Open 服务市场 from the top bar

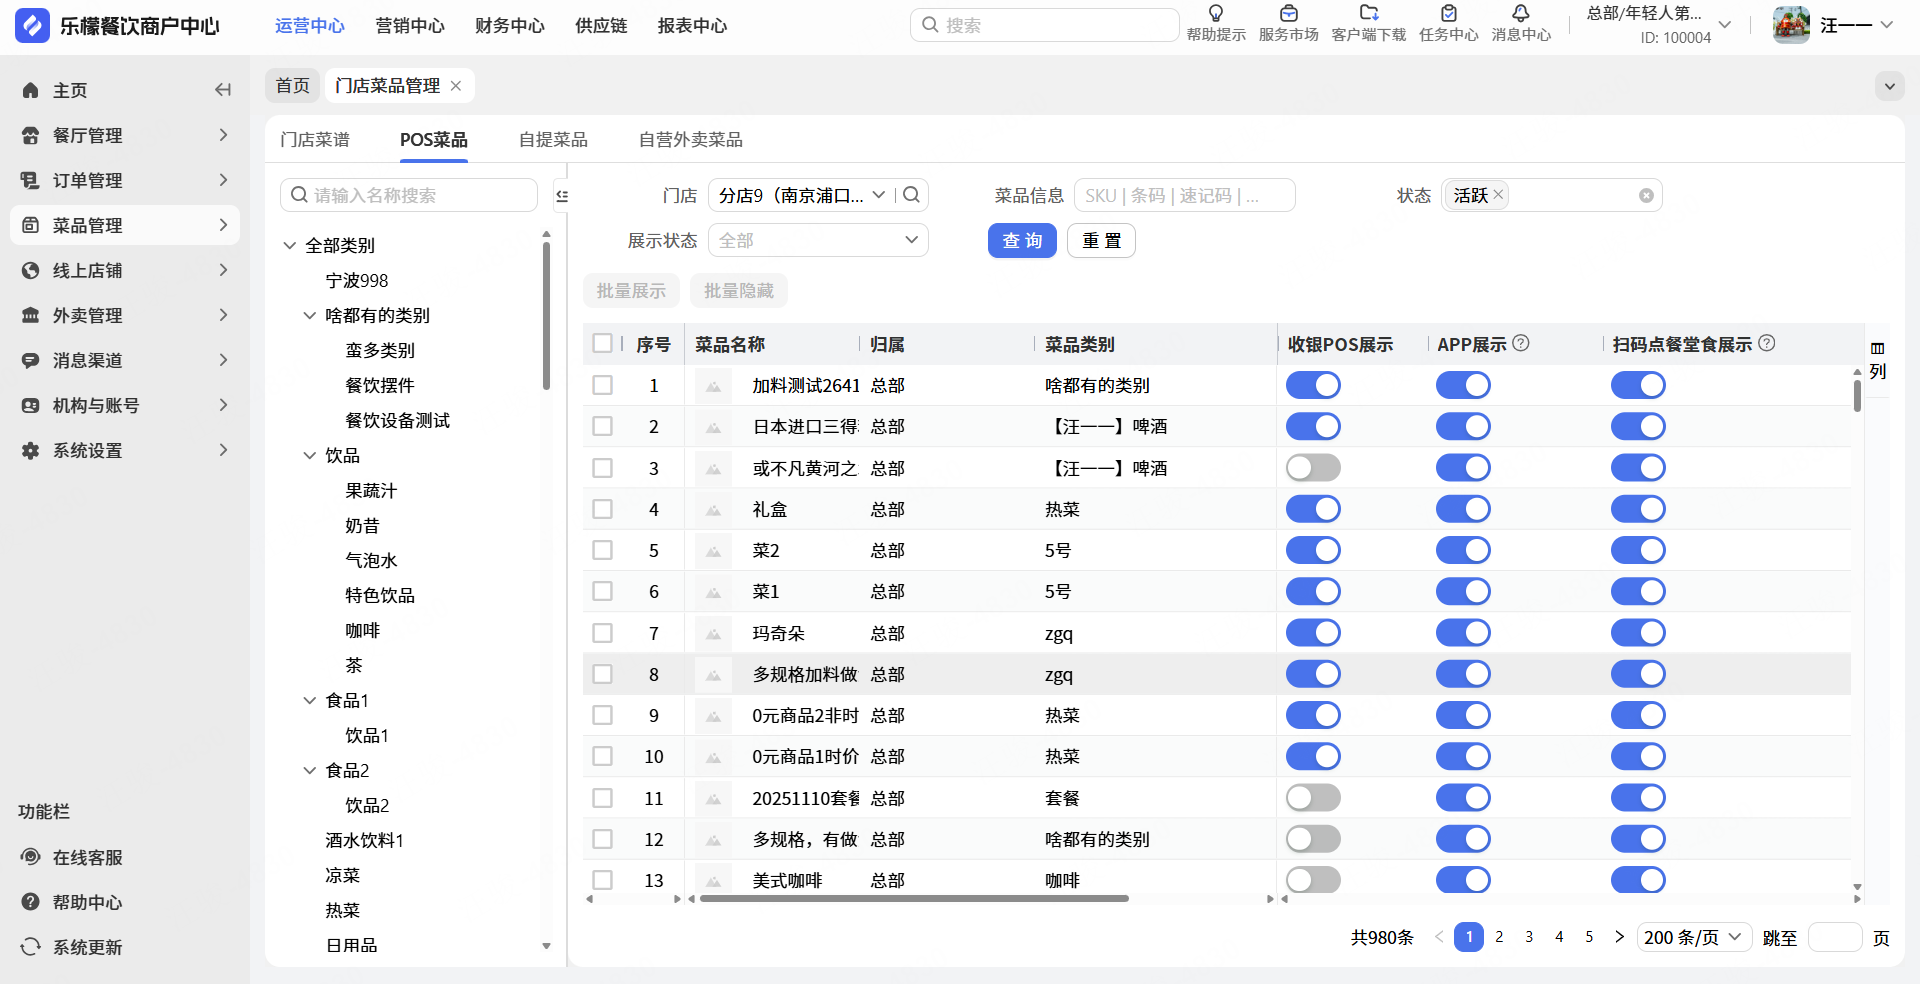[1288, 24]
